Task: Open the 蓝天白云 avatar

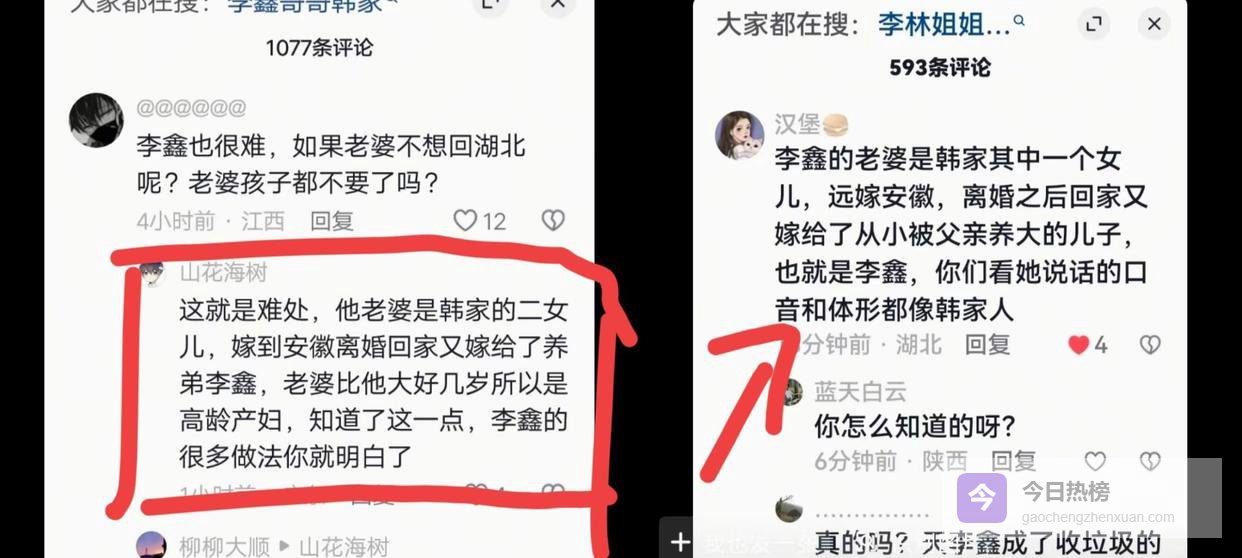Action: [x=790, y=392]
